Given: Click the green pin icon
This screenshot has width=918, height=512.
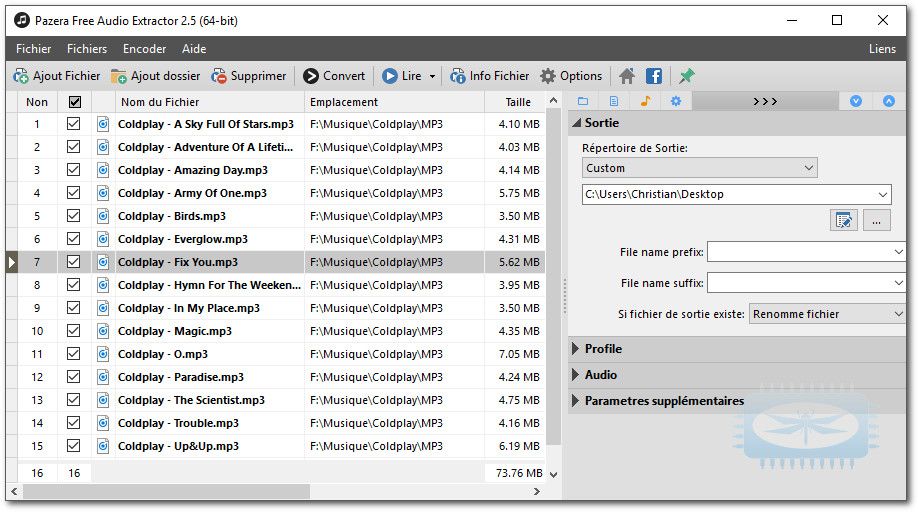Looking at the screenshot, I should 687,76.
